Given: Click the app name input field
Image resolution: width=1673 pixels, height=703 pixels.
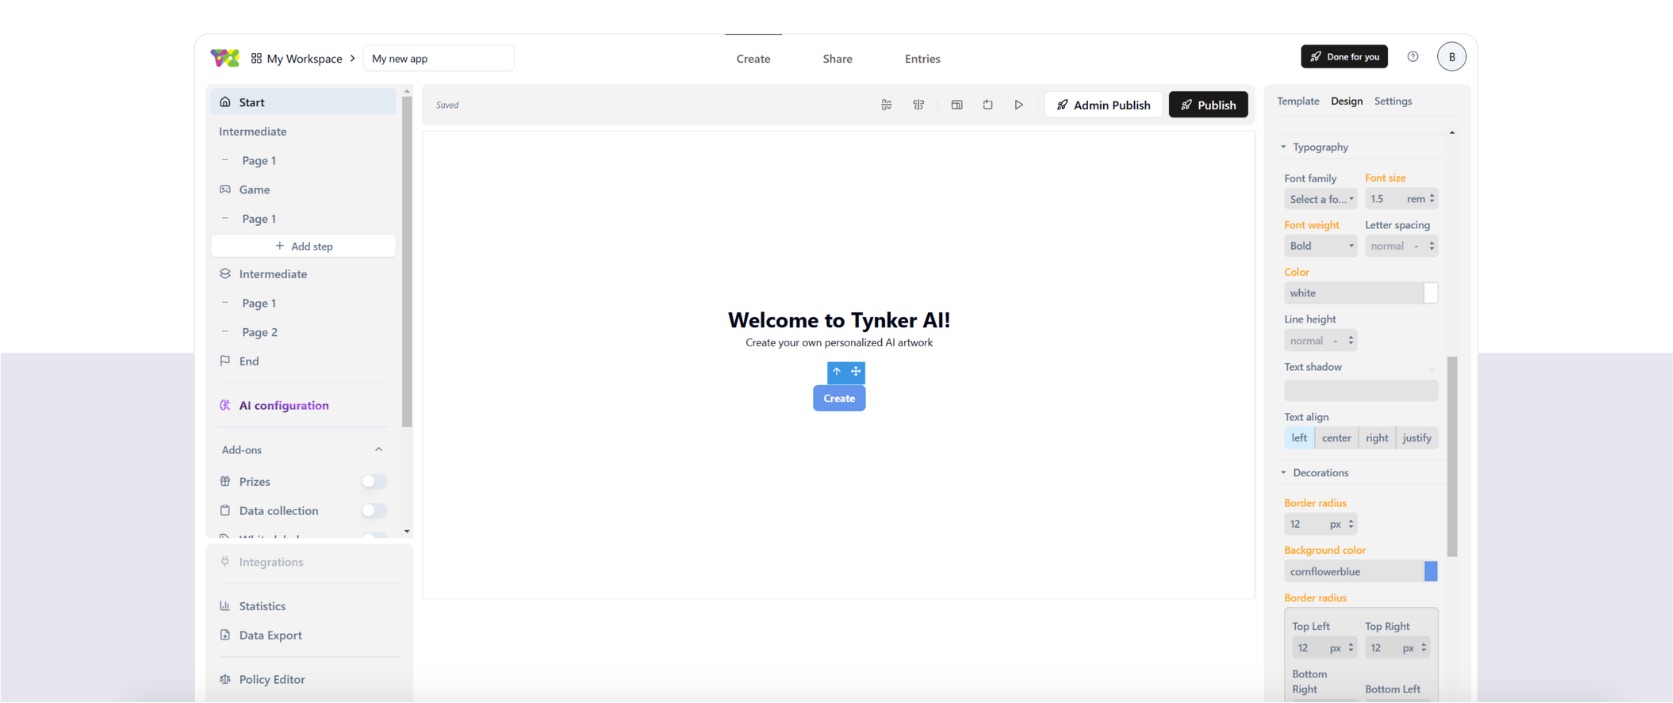Looking at the screenshot, I should click(439, 59).
